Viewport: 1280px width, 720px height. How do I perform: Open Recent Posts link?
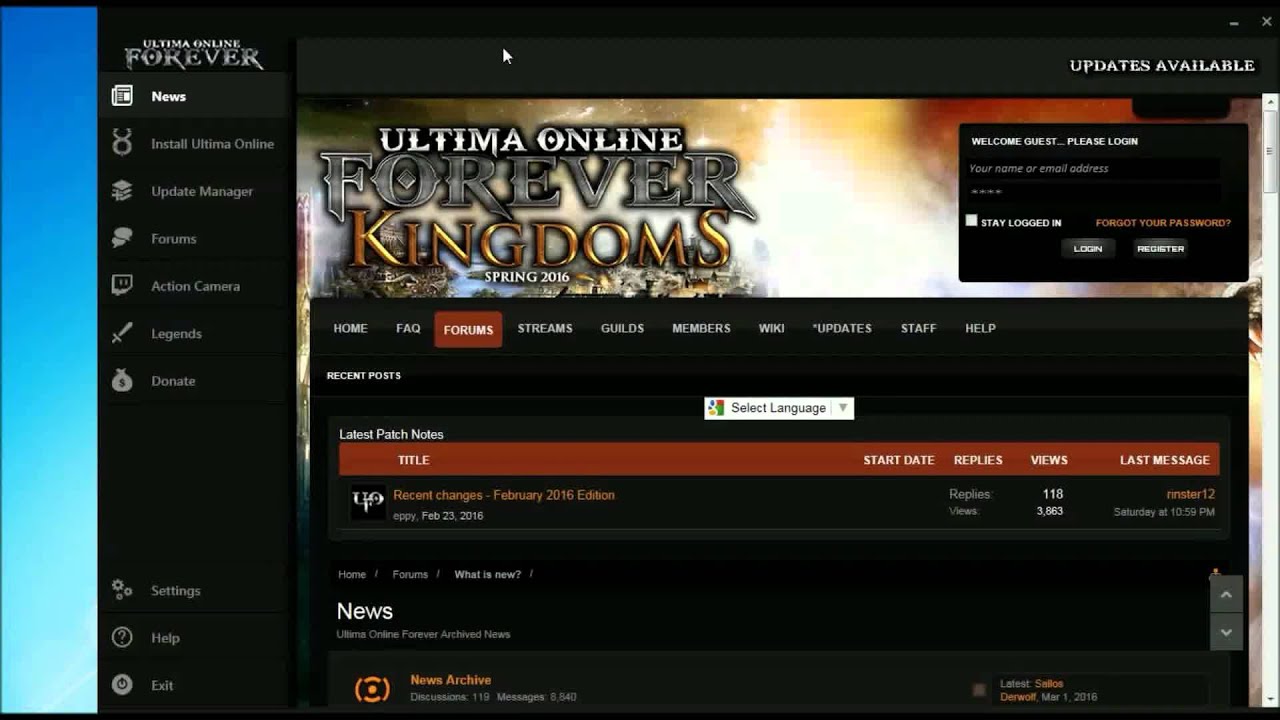click(x=364, y=376)
